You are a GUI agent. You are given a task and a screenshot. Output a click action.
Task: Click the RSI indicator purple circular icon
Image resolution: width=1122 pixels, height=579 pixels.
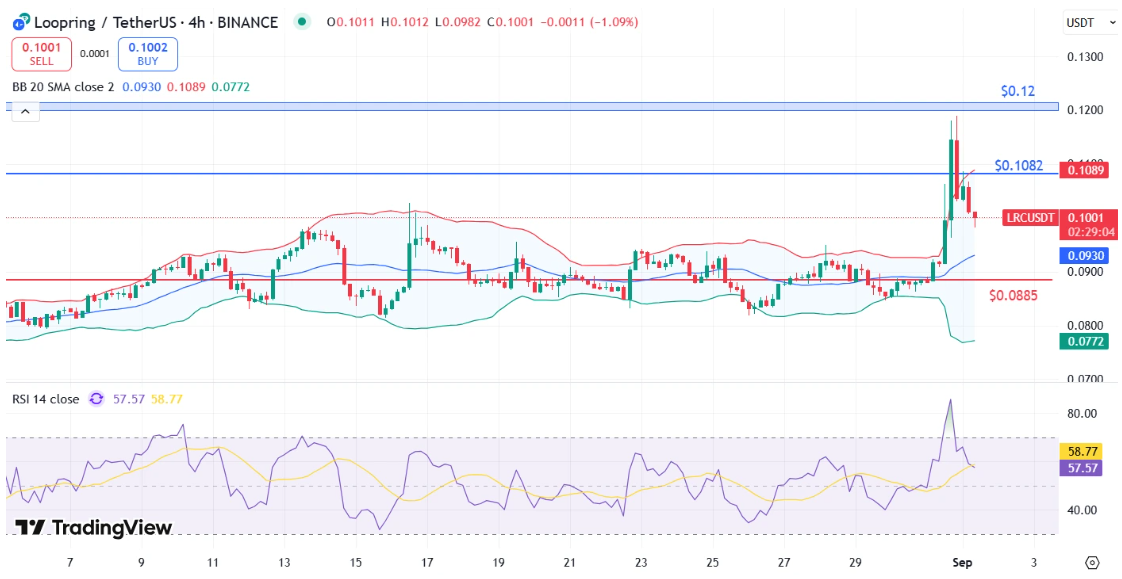point(97,399)
